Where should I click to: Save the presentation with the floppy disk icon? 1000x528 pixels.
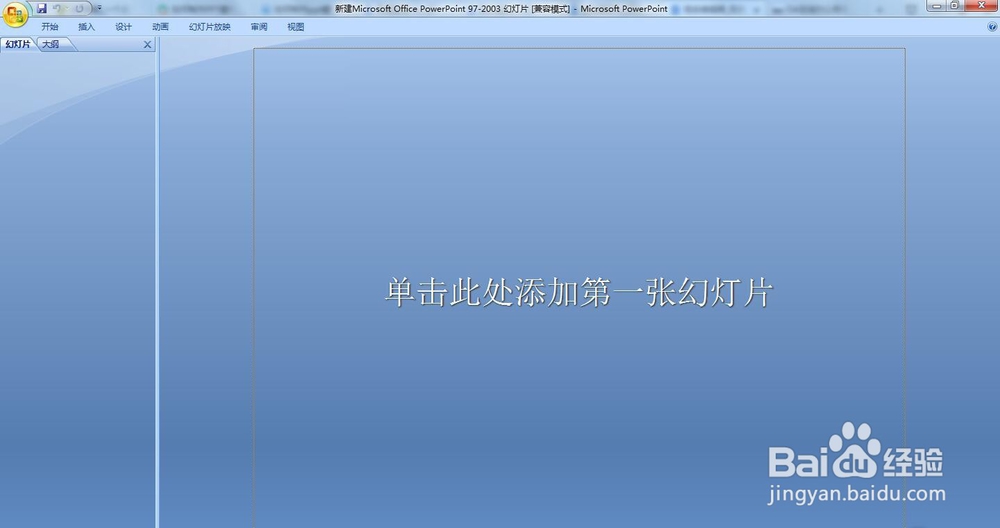42,8
